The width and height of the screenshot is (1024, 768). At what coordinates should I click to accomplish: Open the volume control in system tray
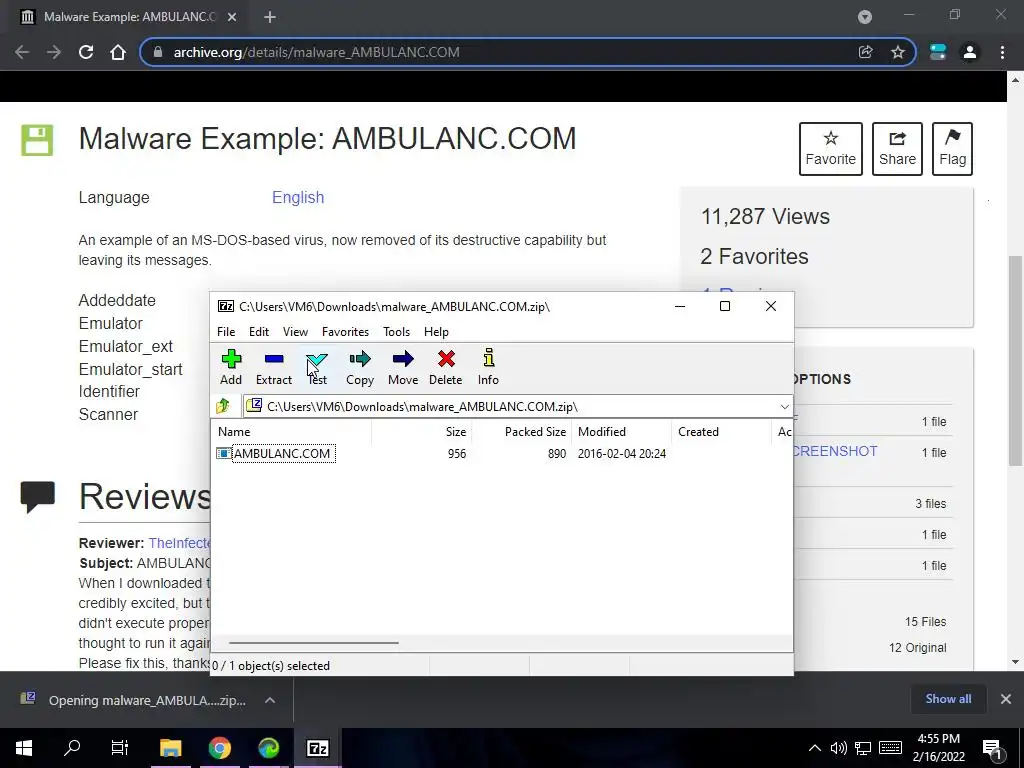pos(839,748)
